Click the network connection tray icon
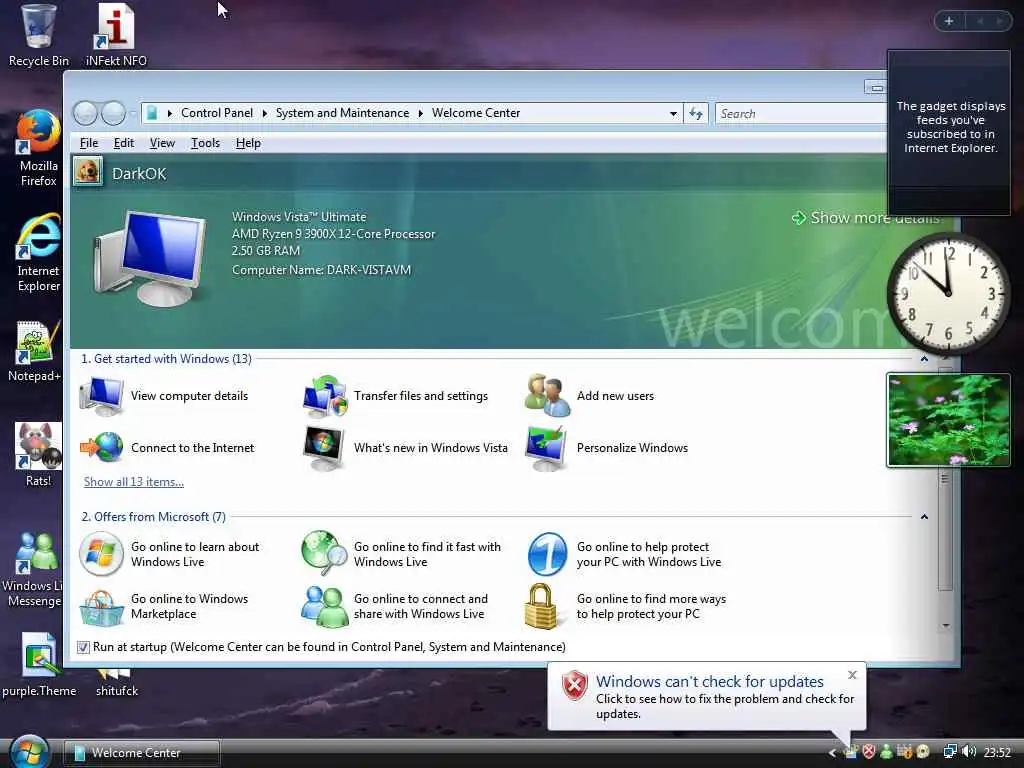The height and width of the screenshot is (768, 1024). [950, 752]
